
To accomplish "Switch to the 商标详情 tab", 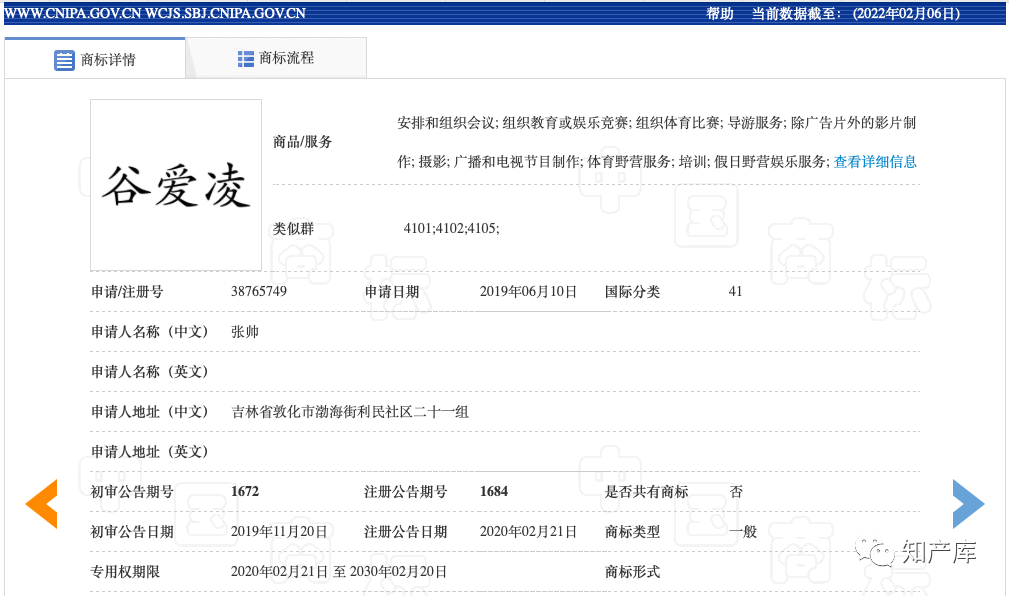I will point(108,60).
